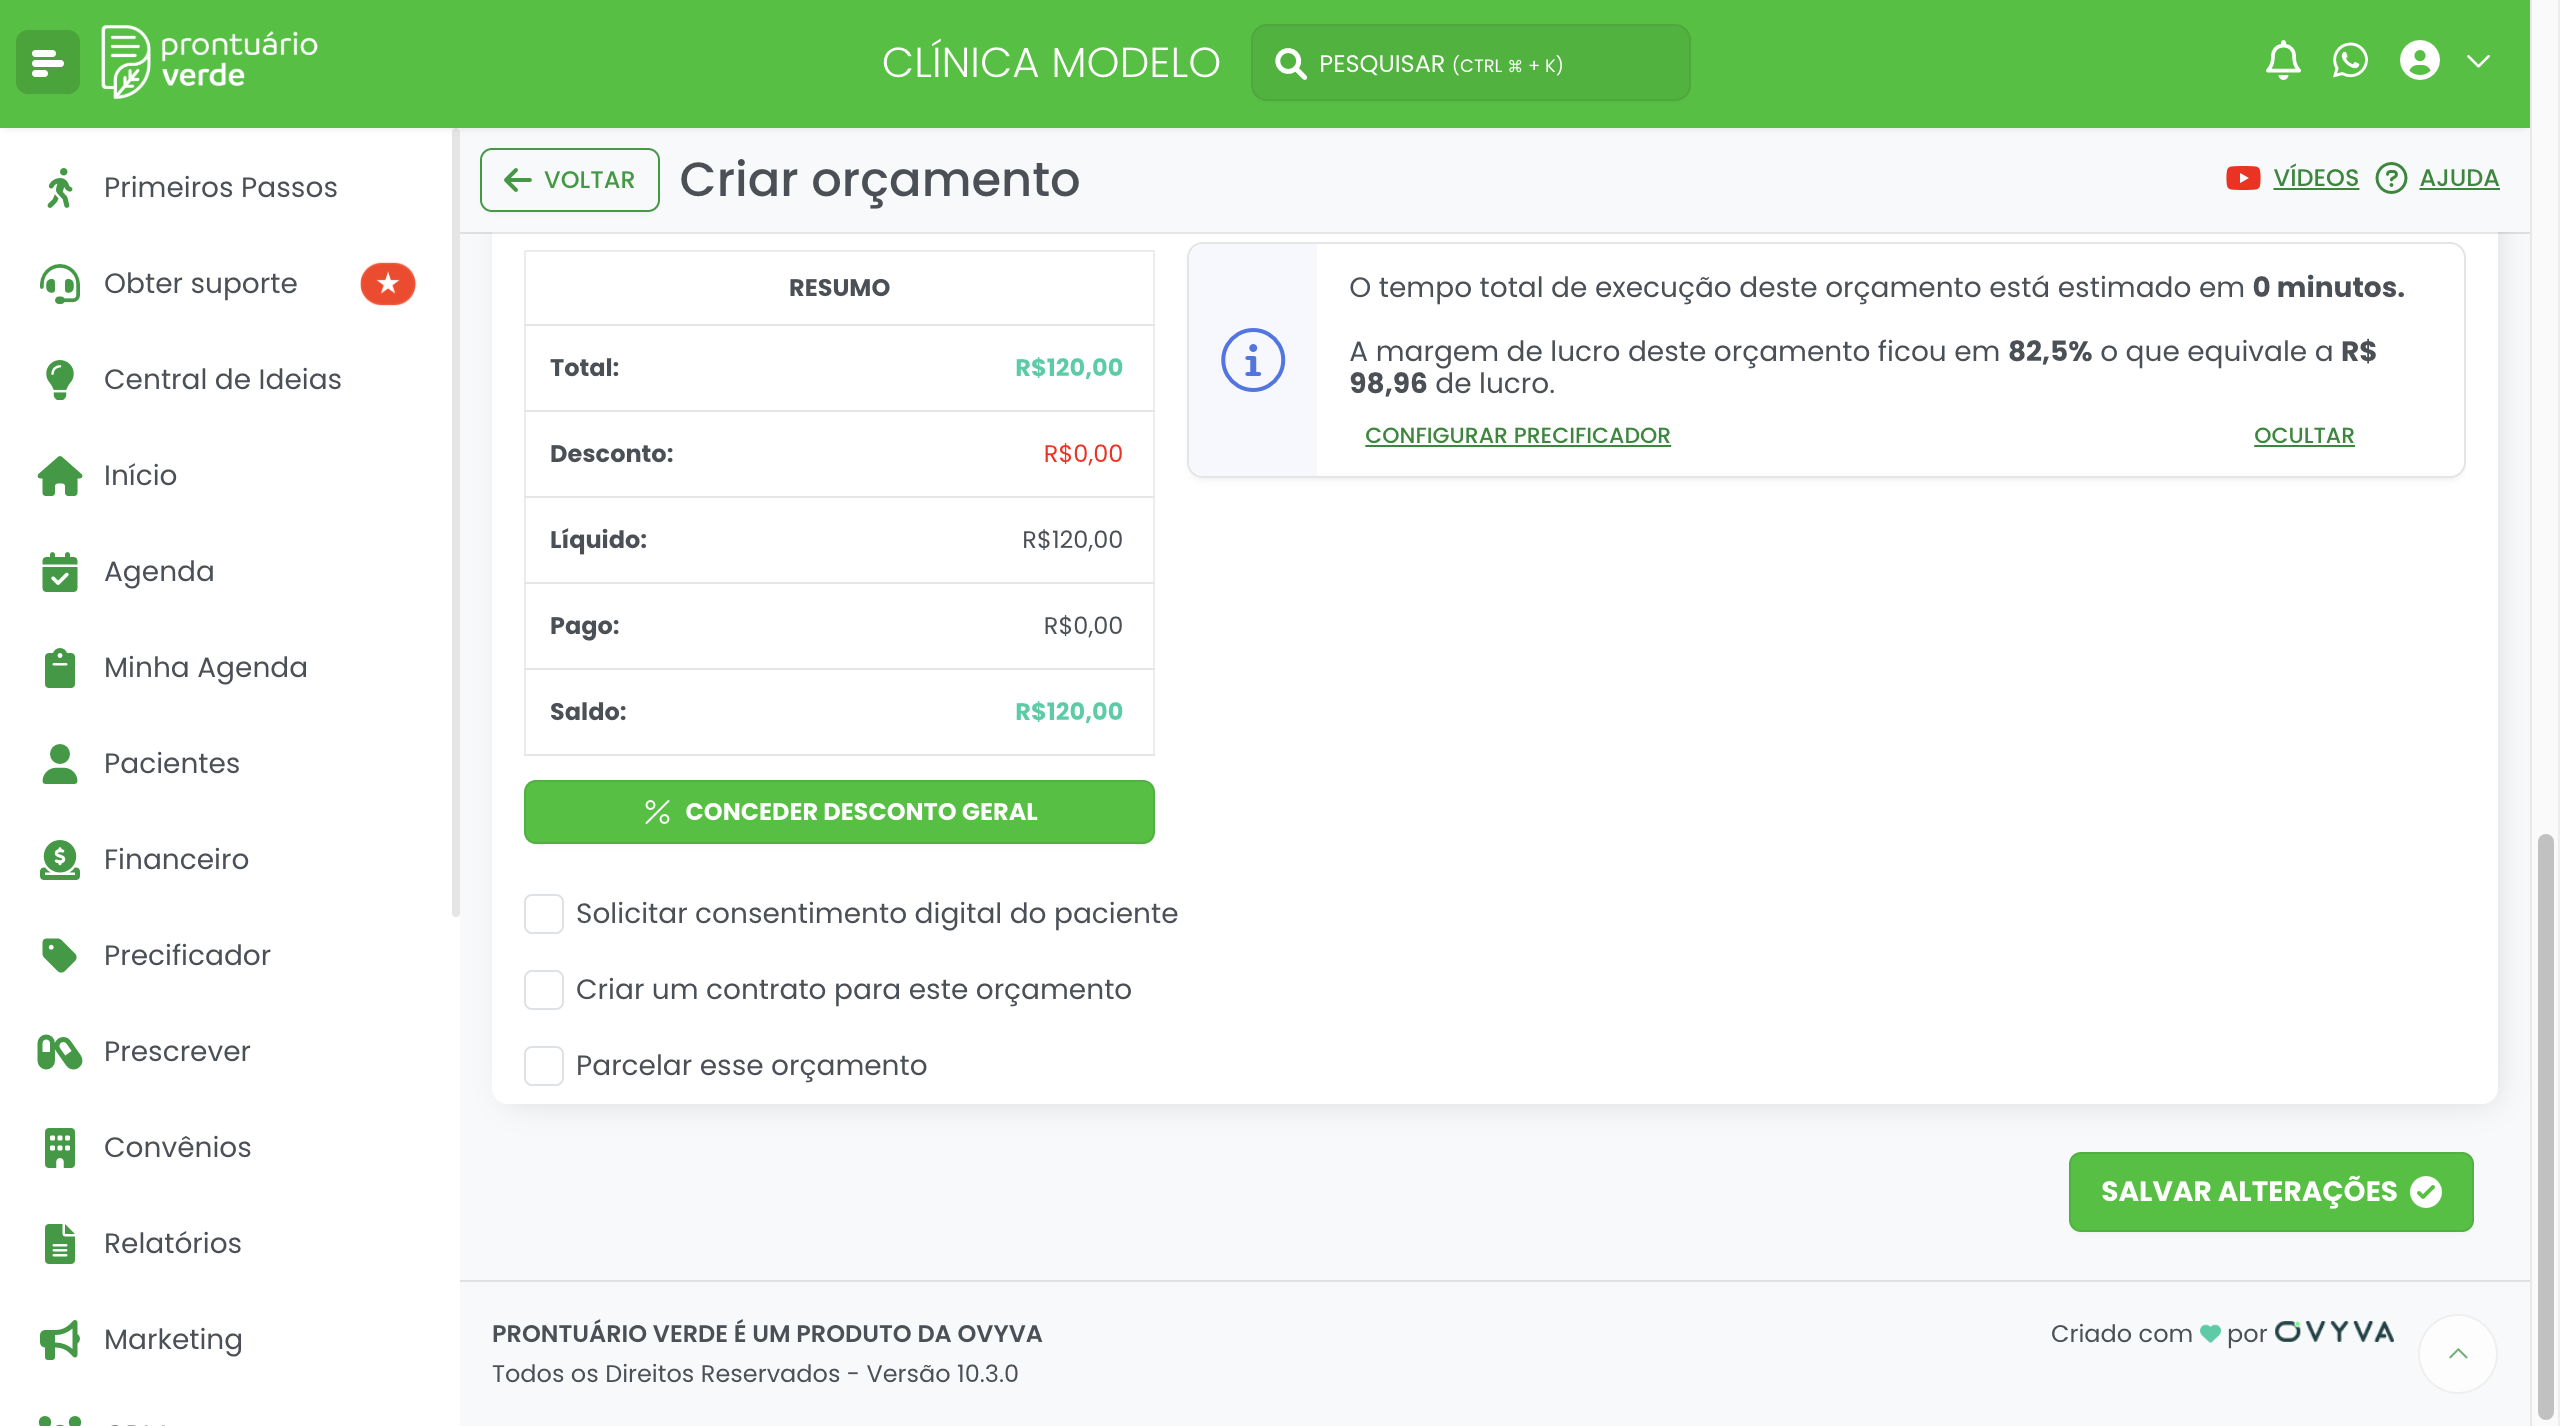Viewport: 2560px width, 1426px height.
Task: Click the Convênios building icon
Action: [x=60, y=1147]
